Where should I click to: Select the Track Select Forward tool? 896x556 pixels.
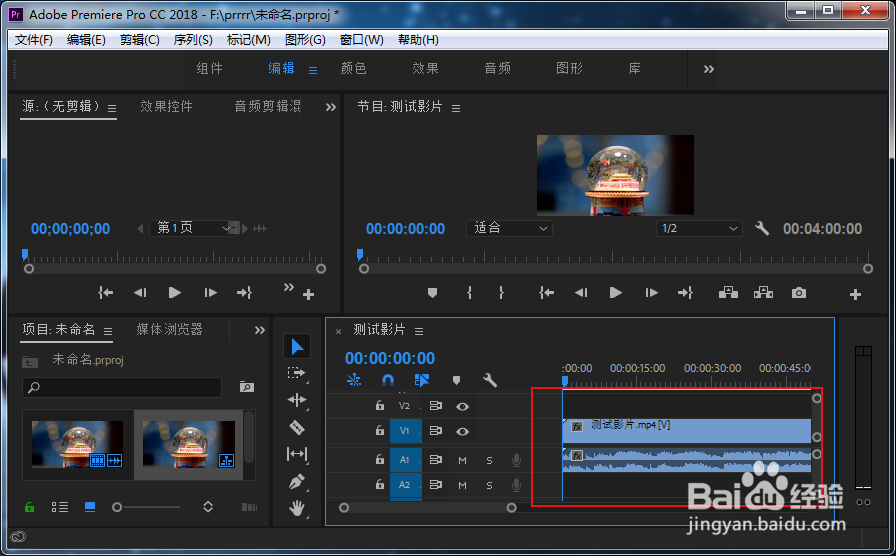[297, 373]
